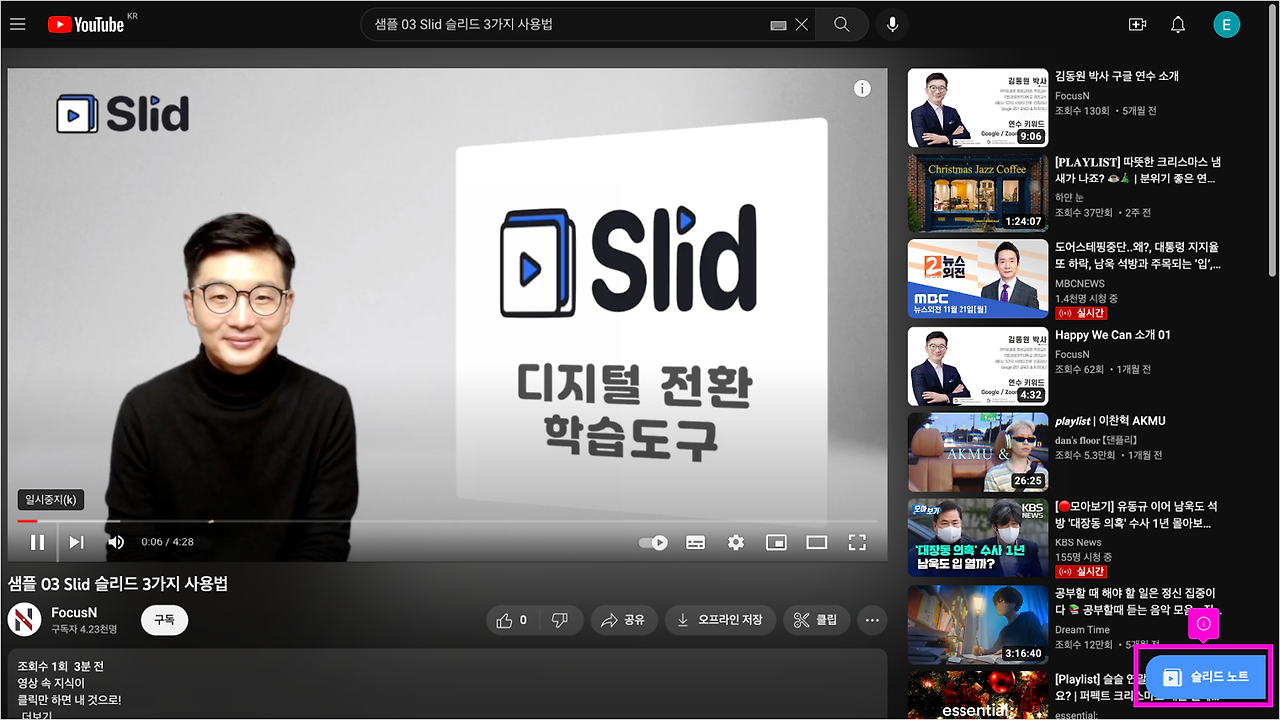Open notifications via the bell icon

tap(1178, 24)
